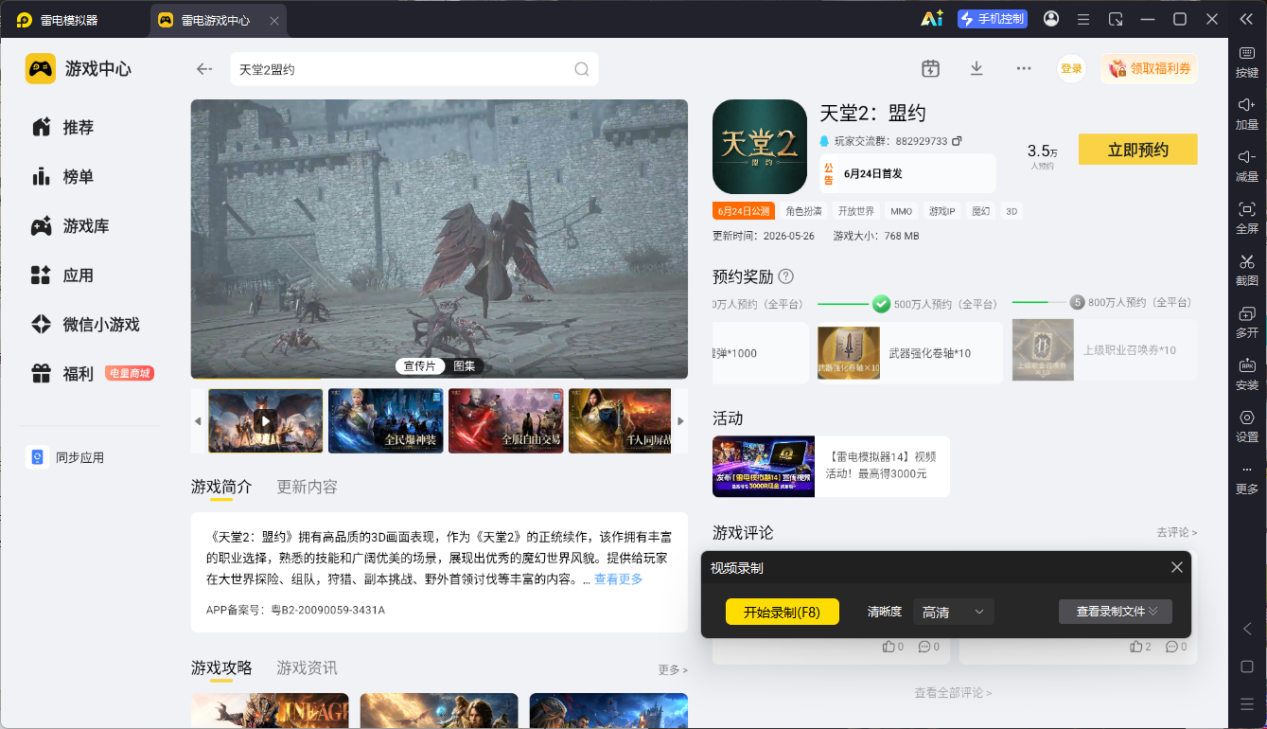Click 领取福利券 coupon button
Image resolution: width=1267 pixels, height=729 pixels.
coord(1149,68)
